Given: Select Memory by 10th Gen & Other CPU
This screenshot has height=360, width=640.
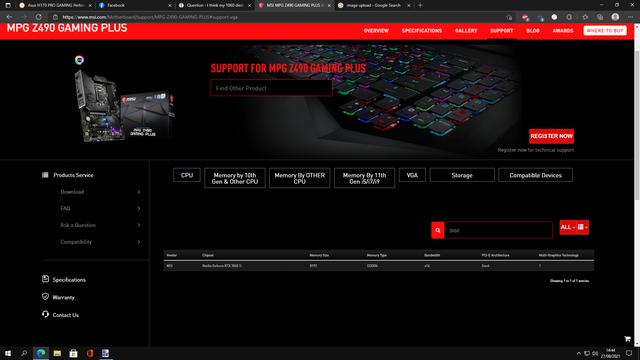Looking at the screenshot, I should coord(235,178).
